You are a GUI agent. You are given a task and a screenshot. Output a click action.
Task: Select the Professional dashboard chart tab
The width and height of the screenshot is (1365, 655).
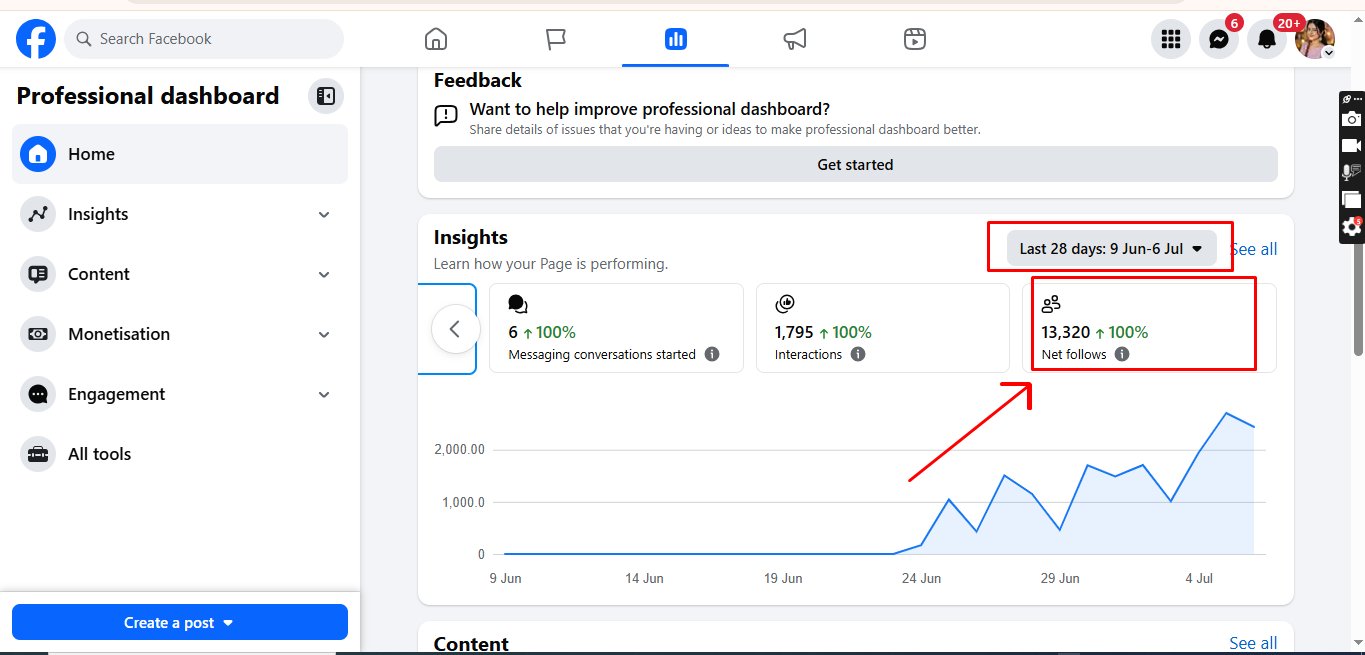click(675, 39)
